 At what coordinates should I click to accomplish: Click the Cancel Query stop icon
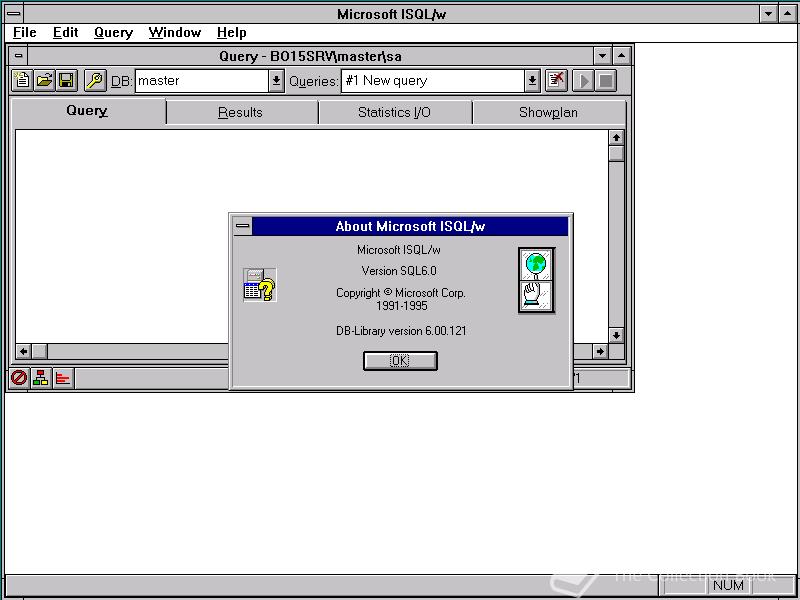pos(606,81)
